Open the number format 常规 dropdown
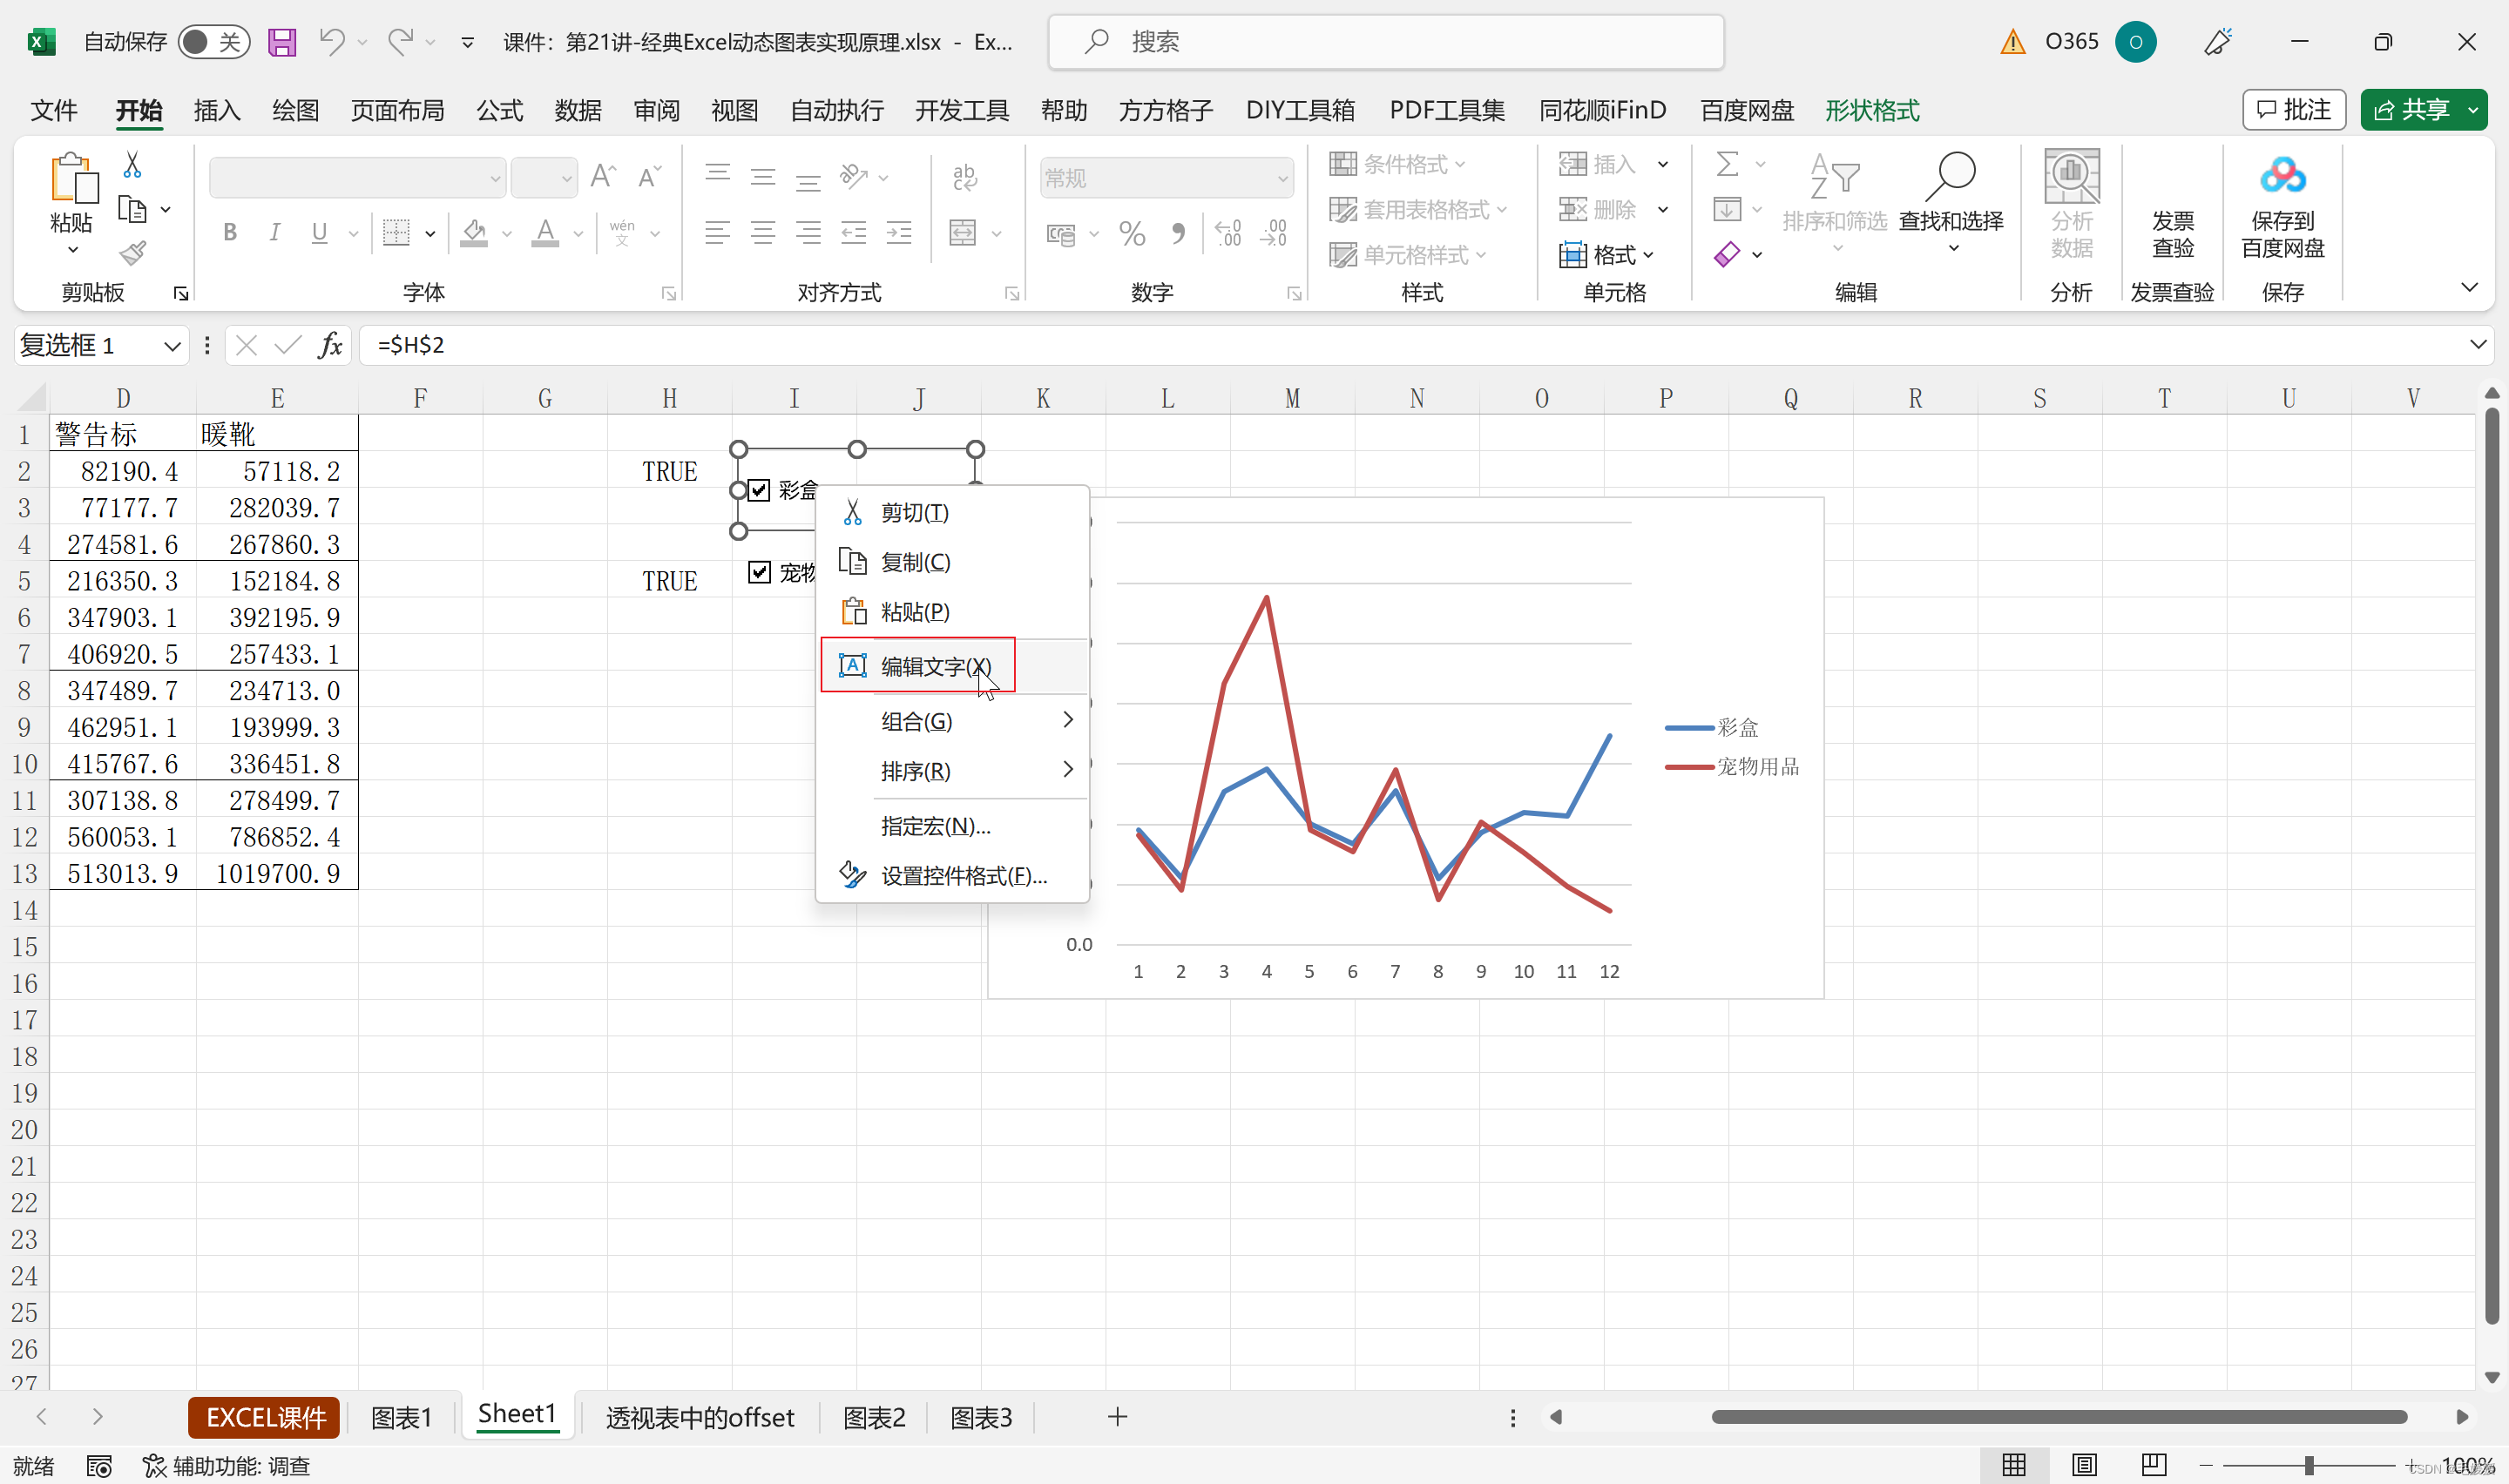 (1282, 179)
